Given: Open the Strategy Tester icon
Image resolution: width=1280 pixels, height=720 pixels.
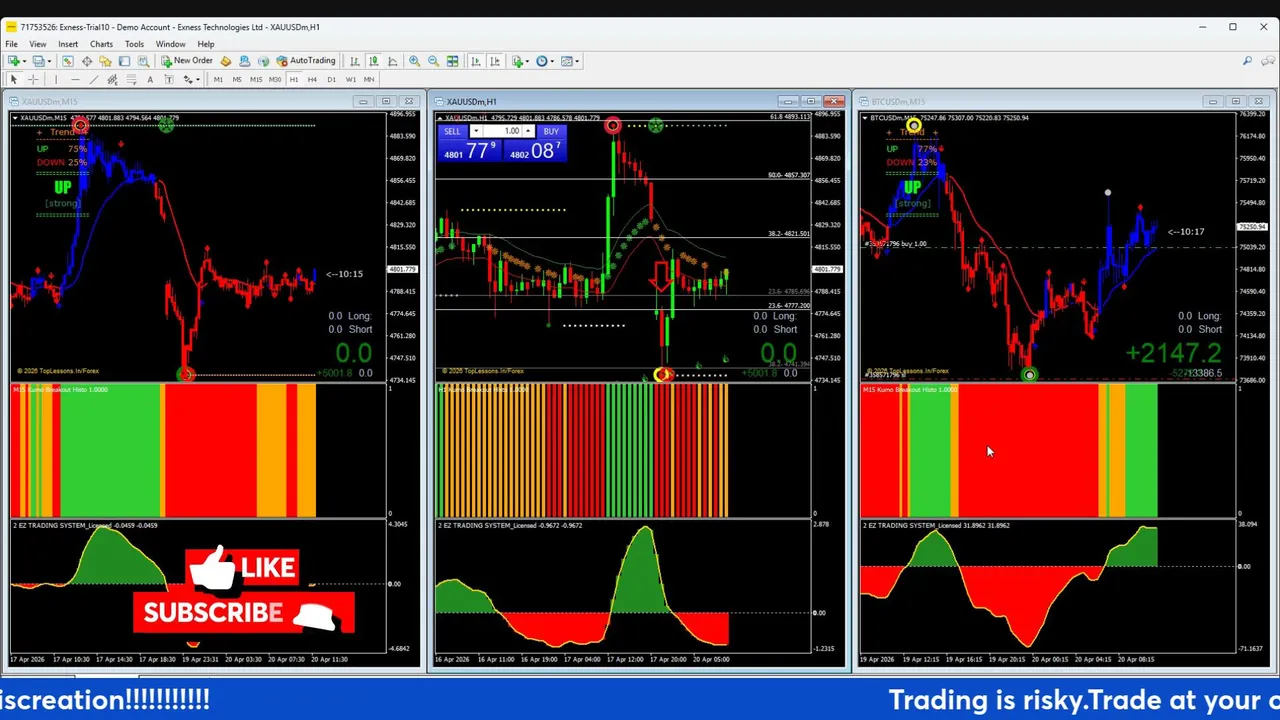Looking at the screenshot, I should pyautogui.click(x=143, y=61).
